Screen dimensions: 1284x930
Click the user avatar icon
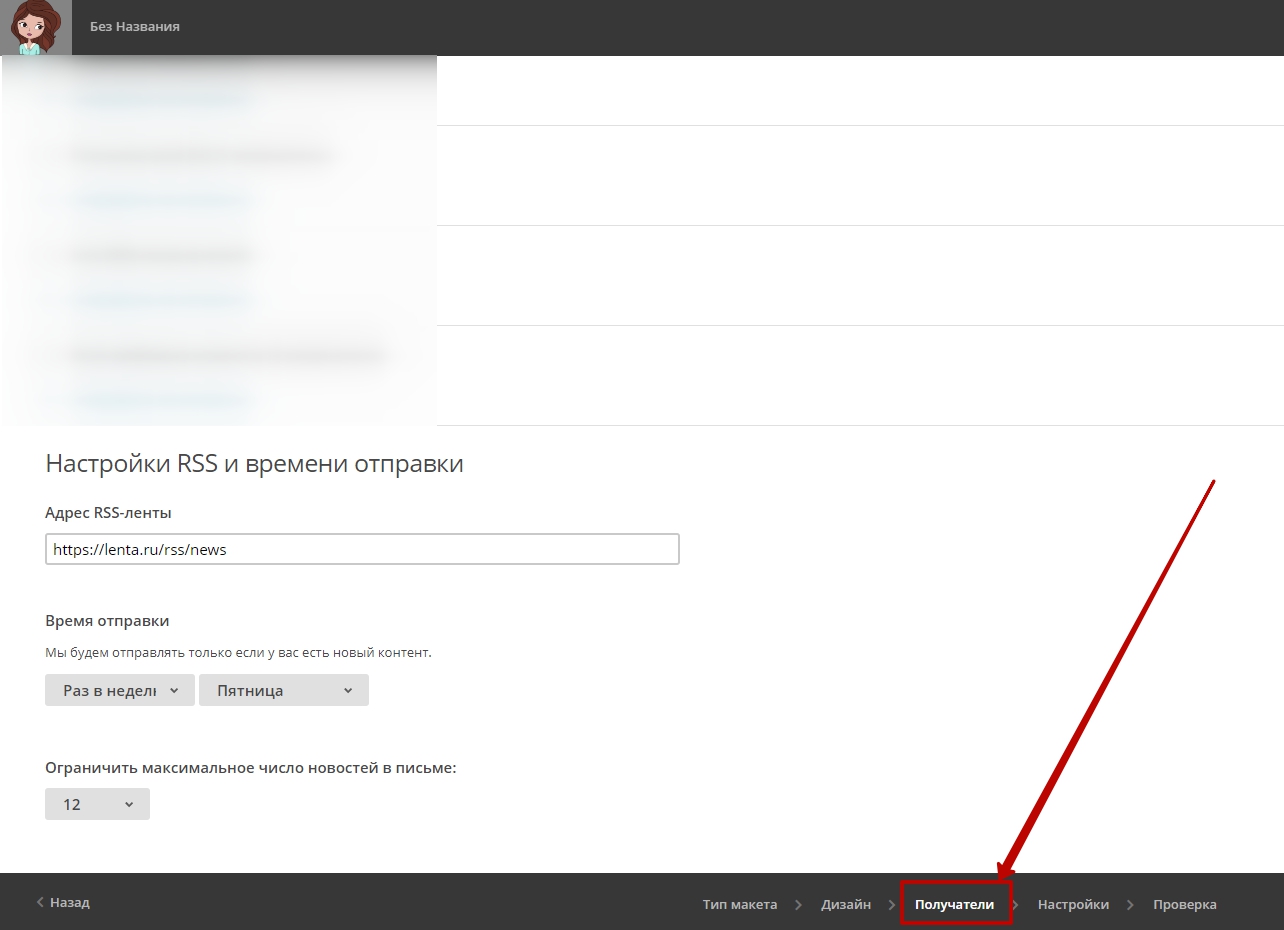pos(36,27)
